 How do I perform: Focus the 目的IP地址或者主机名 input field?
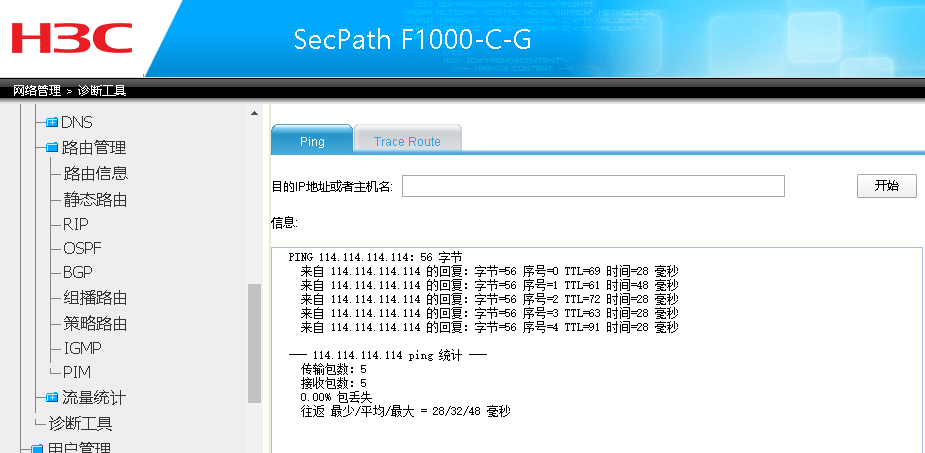(593, 186)
